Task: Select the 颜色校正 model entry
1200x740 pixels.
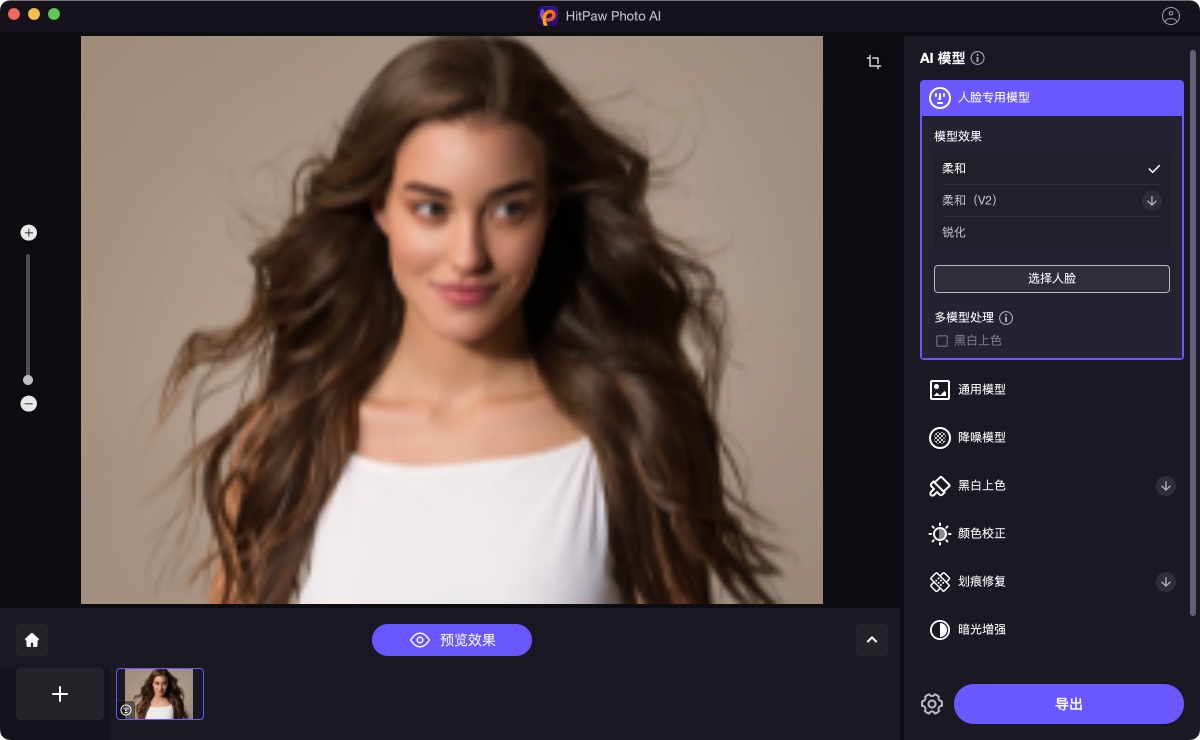Action: 1052,534
